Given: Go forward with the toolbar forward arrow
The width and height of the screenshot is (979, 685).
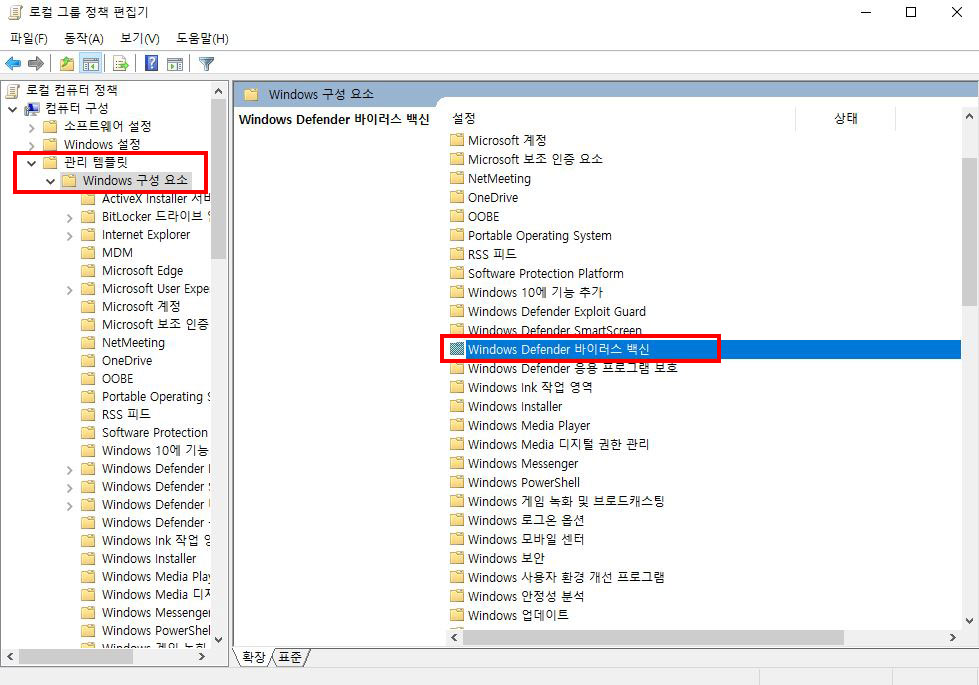Looking at the screenshot, I should click(x=36, y=63).
